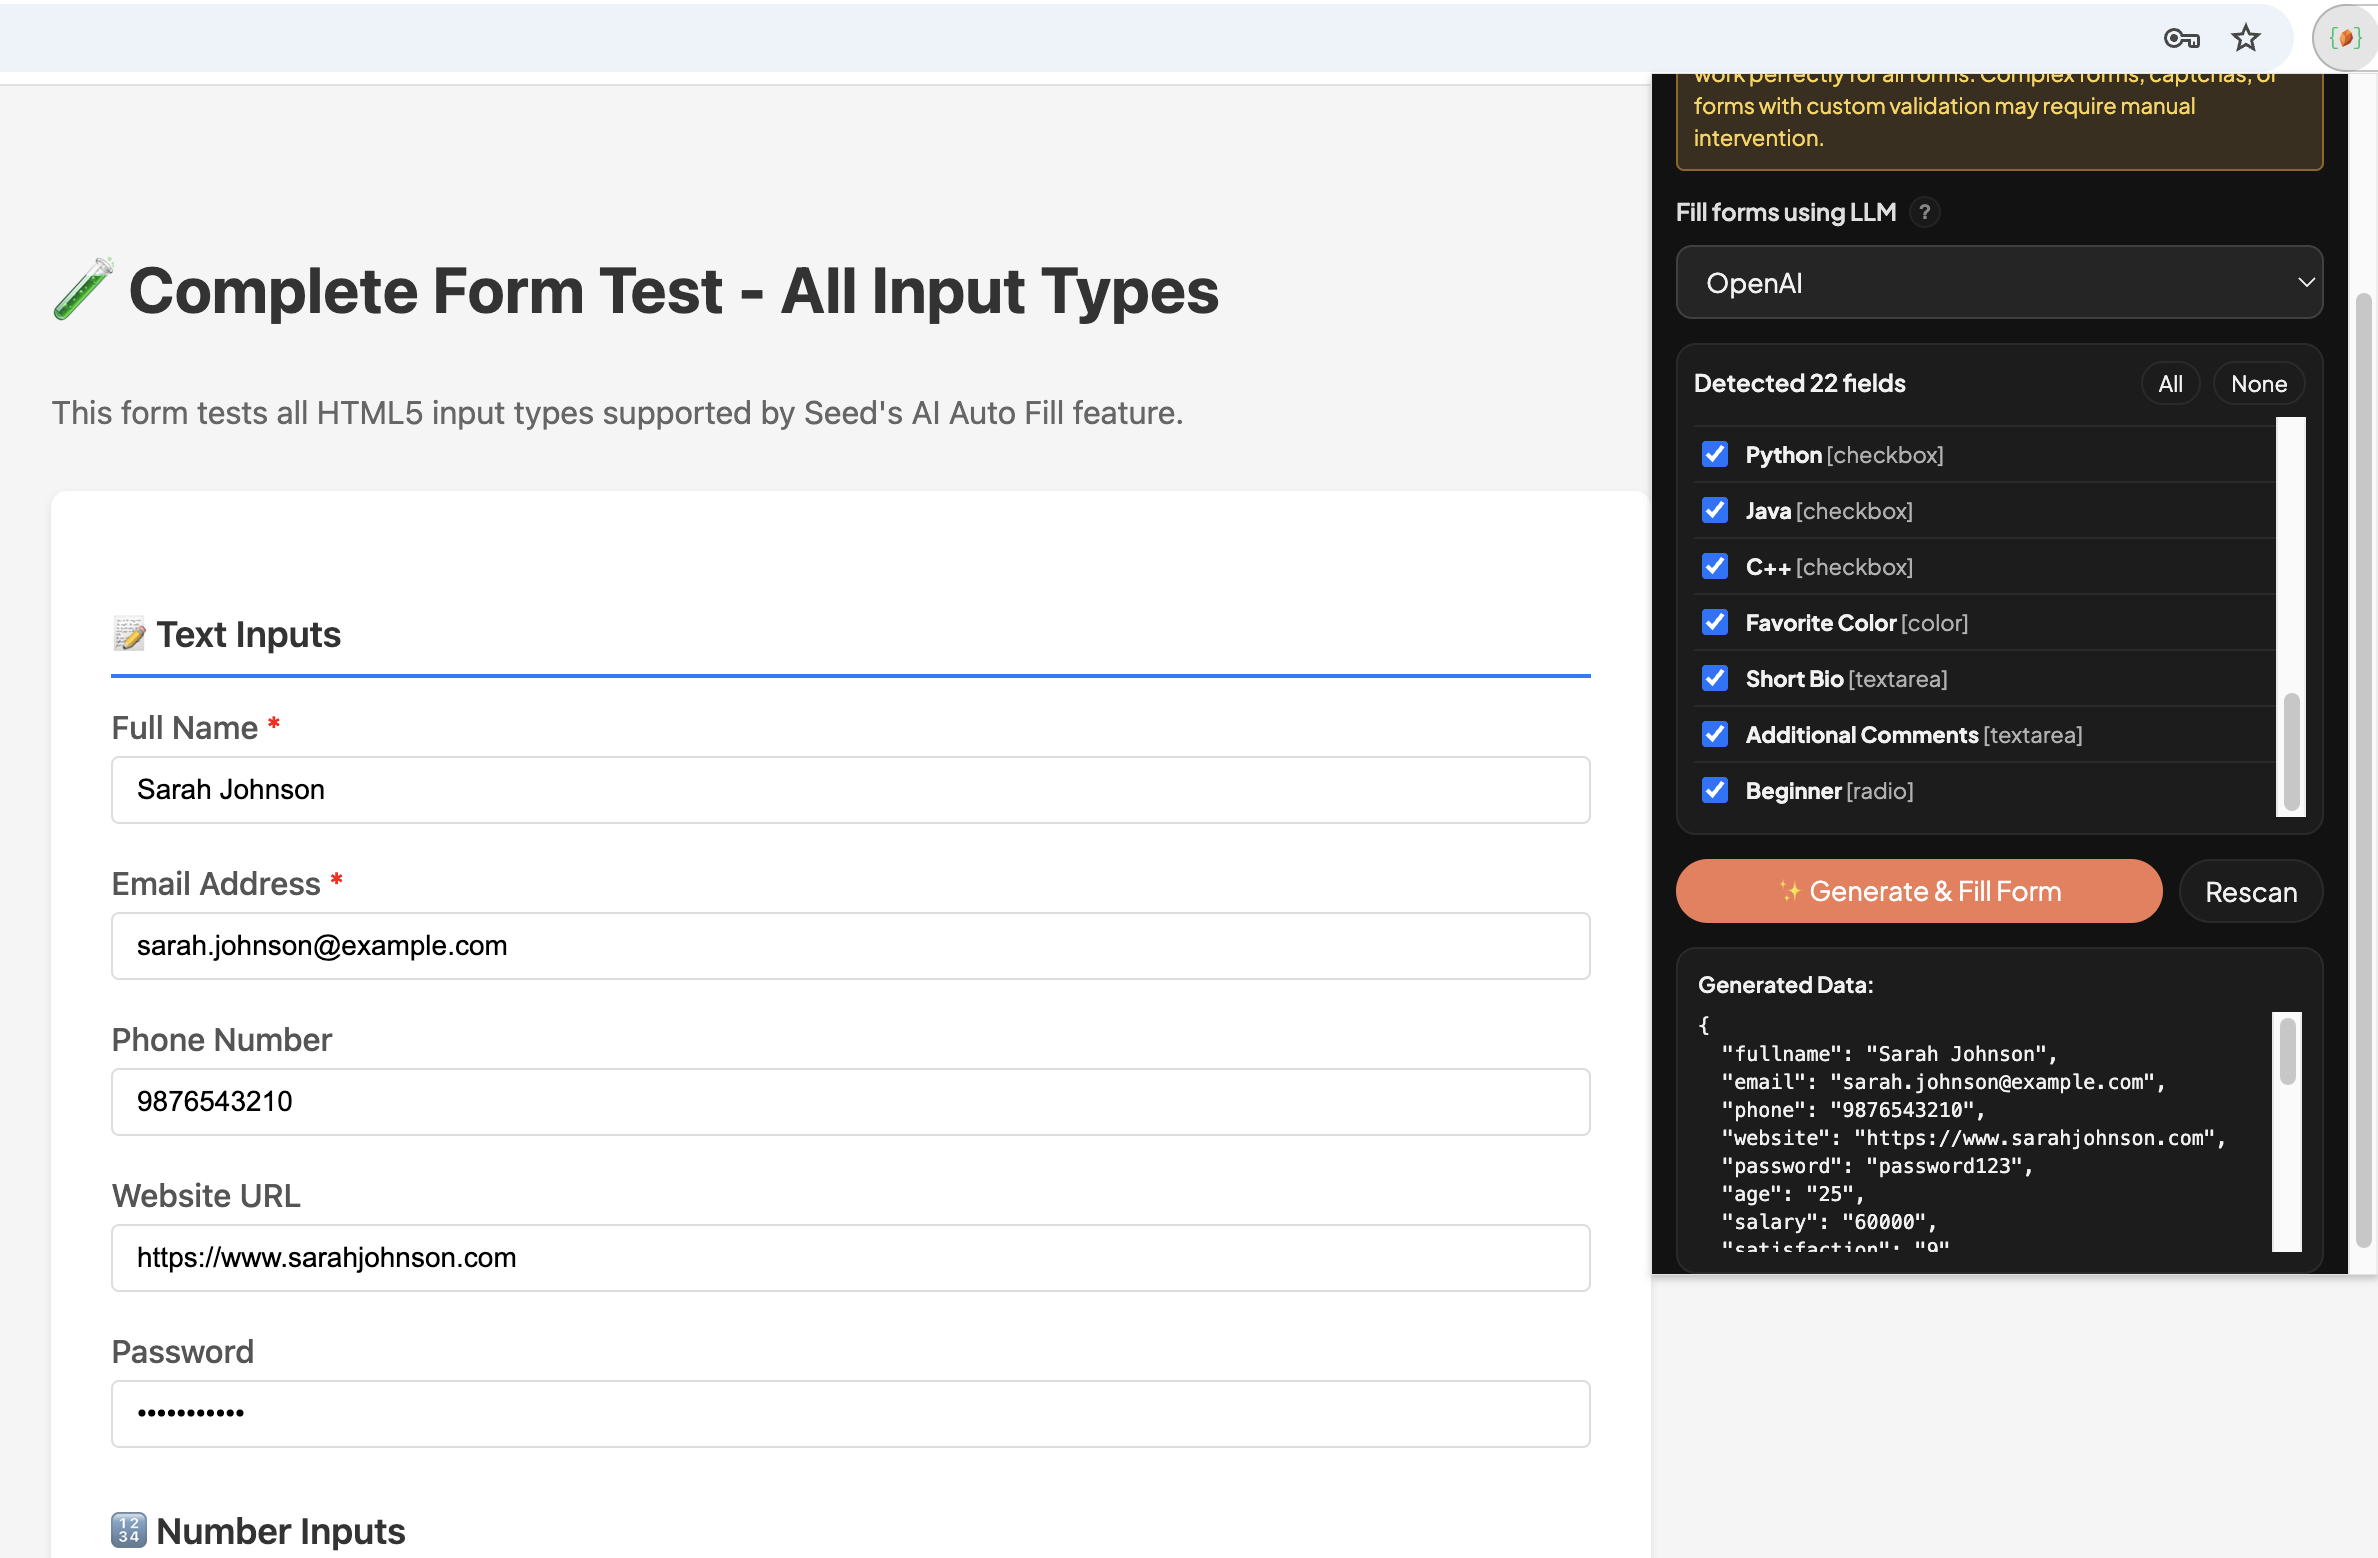Uncheck the Beginner radio field
Viewport: 2378px width, 1558px height.
[x=1715, y=790]
